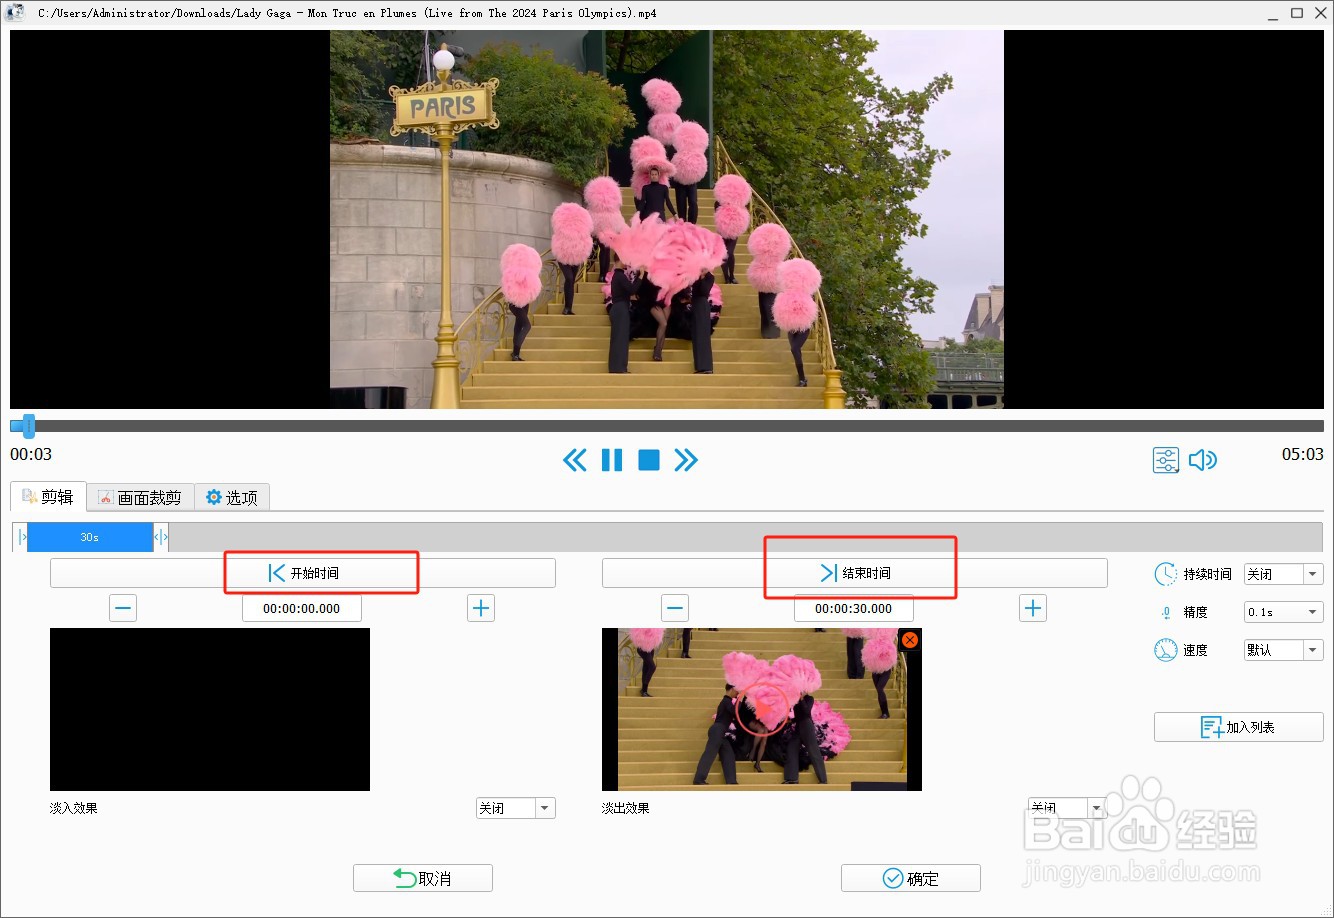Pause the video playback
This screenshot has width=1334, height=918.
pyautogui.click(x=612, y=460)
